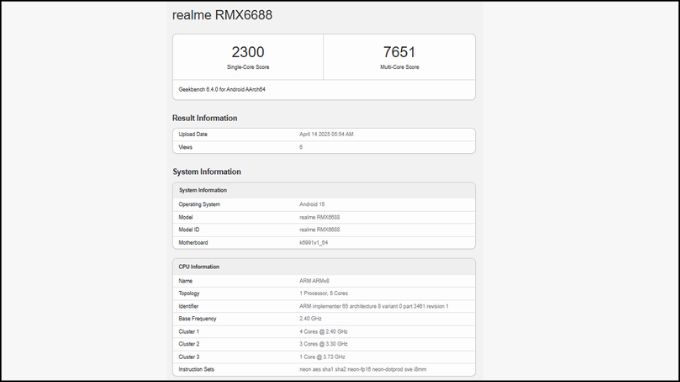Select the realme value in the Model row
The width and height of the screenshot is (680, 382).
[x=319, y=217]
